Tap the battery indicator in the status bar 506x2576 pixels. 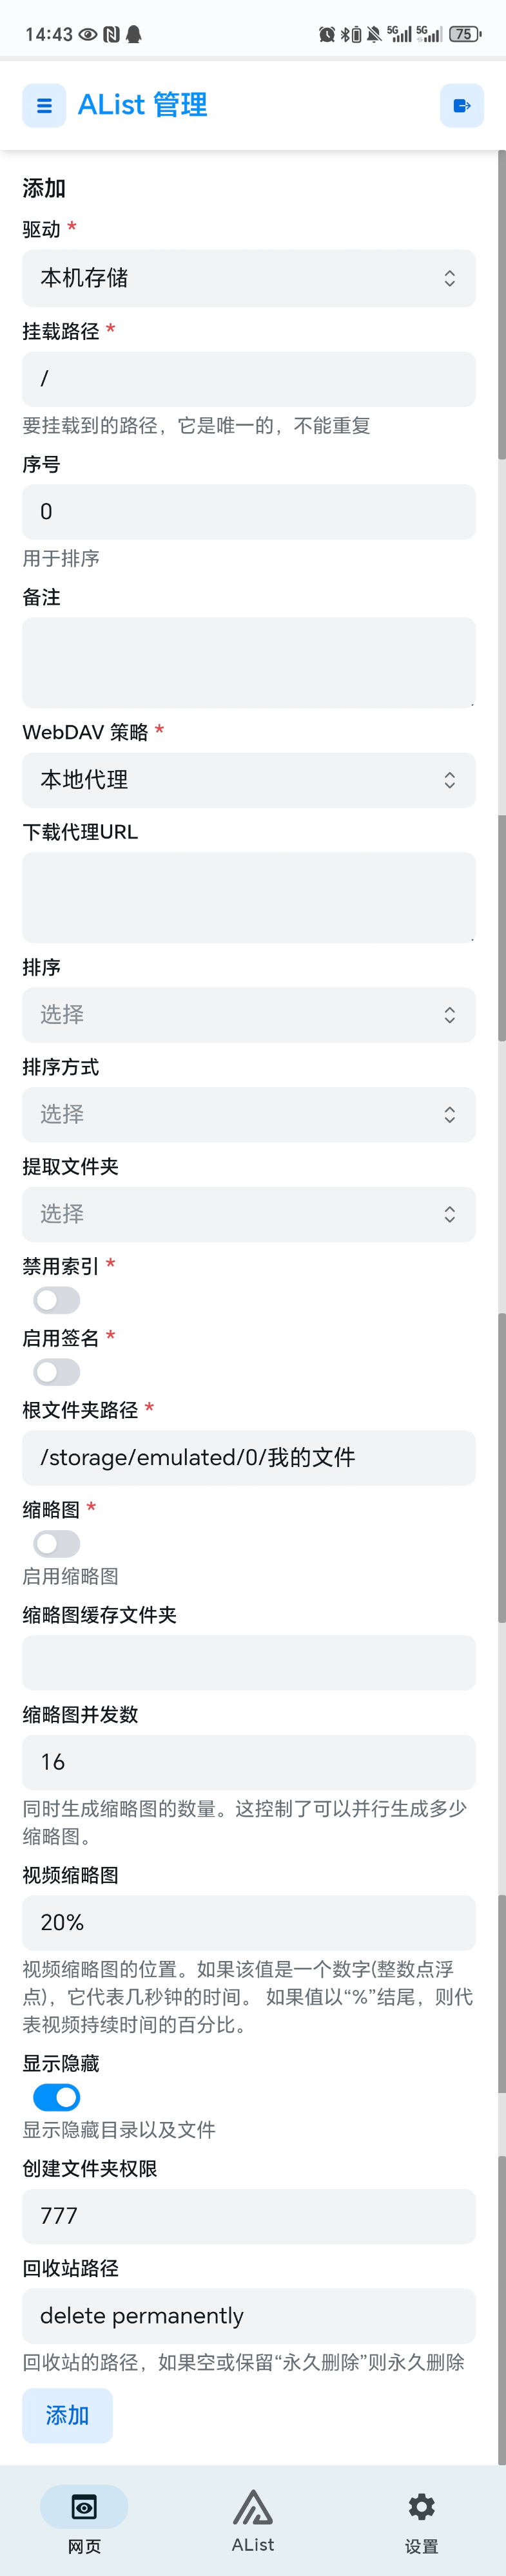pos(464,34)
